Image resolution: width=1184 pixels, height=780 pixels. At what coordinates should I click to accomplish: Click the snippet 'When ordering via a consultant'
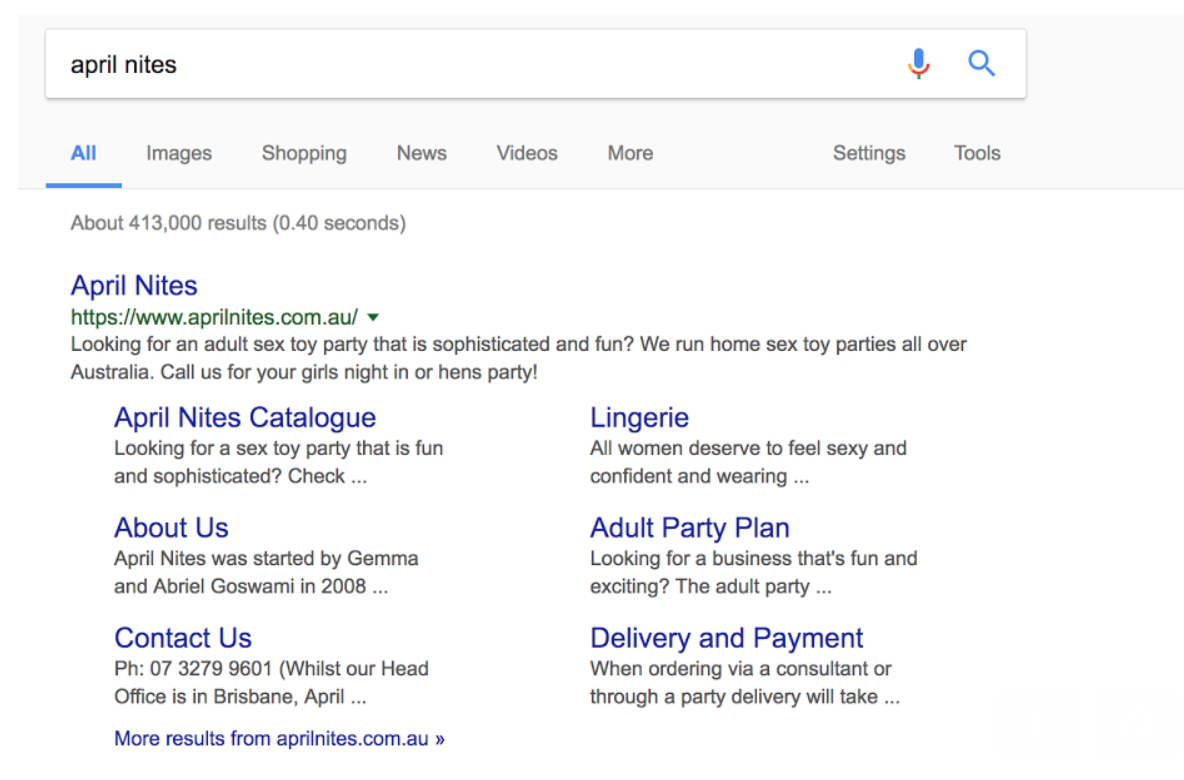(745, 683)
